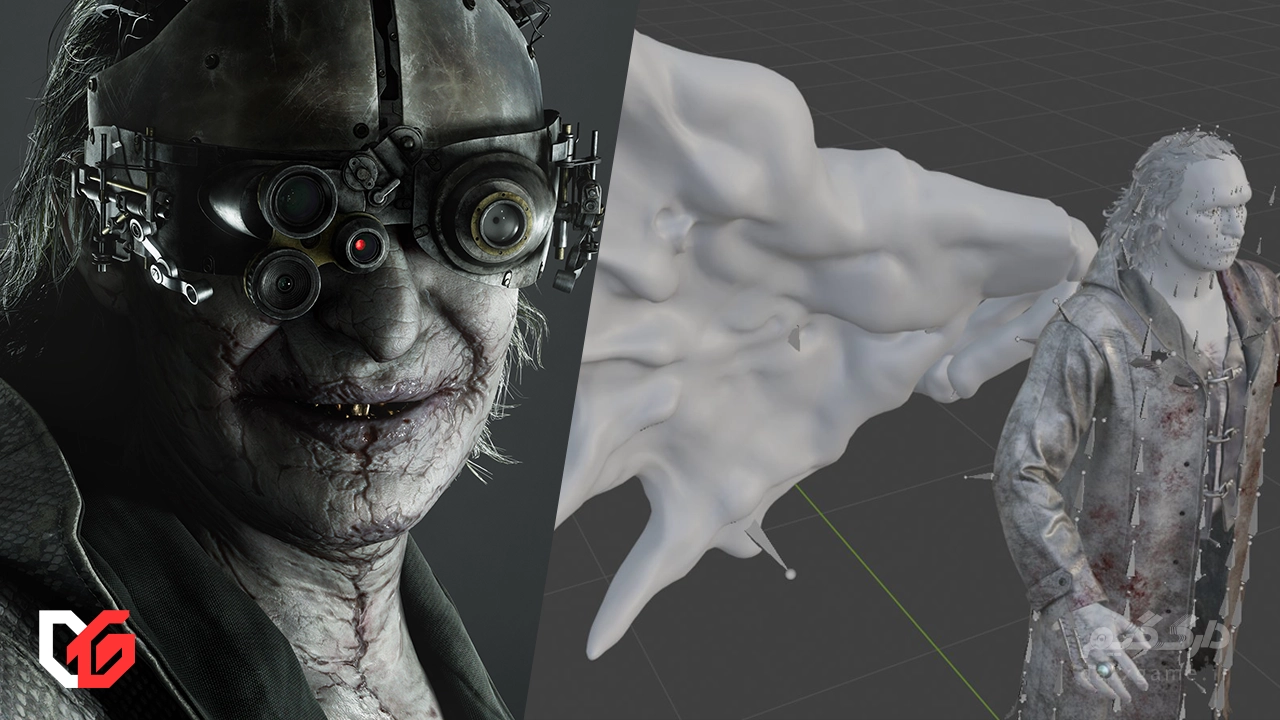Click the red glowing lens on goggles
The image size is (1280, 720).
[x=363, y=246]
